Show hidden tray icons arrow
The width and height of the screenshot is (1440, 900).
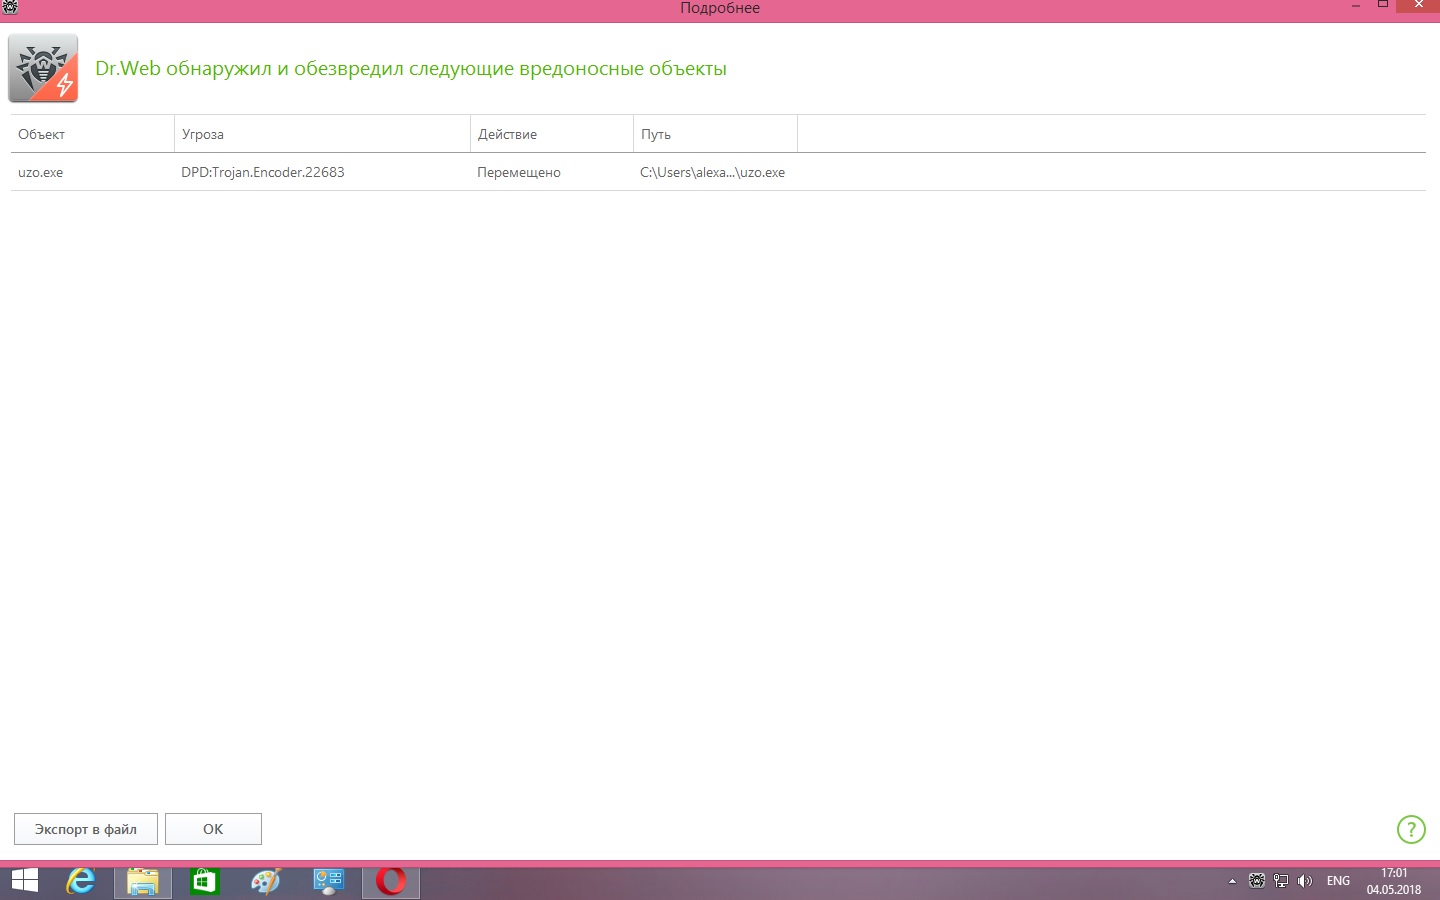(1232, 881)
